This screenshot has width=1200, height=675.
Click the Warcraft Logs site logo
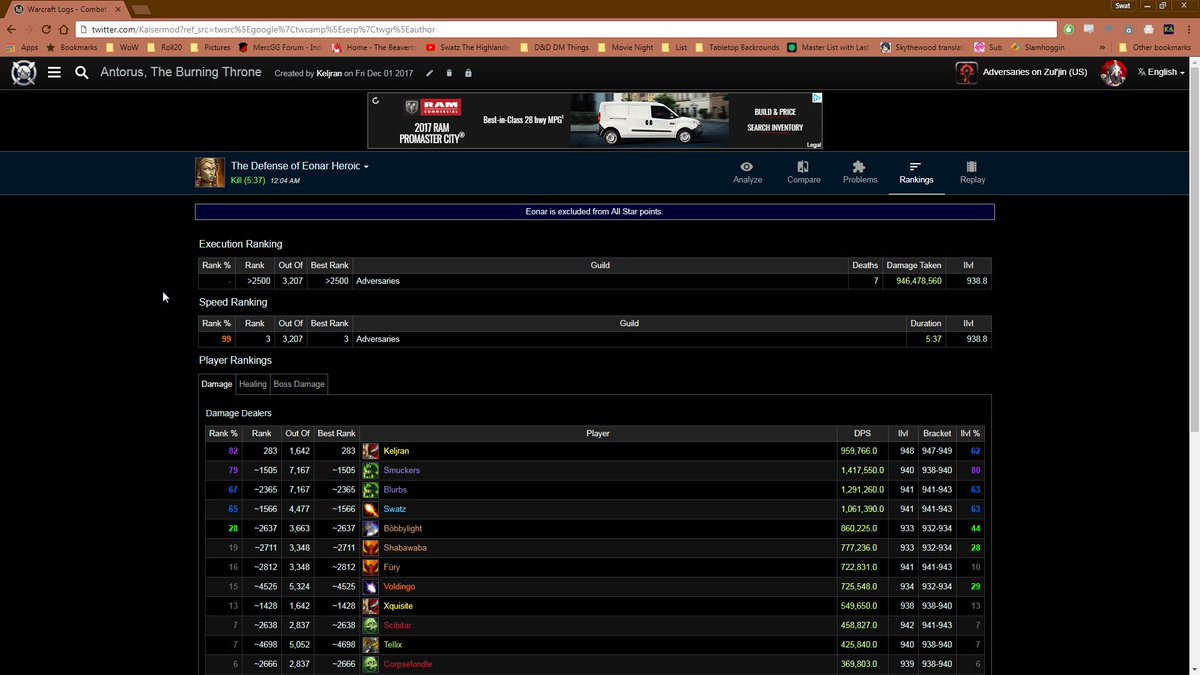[24, 72]
